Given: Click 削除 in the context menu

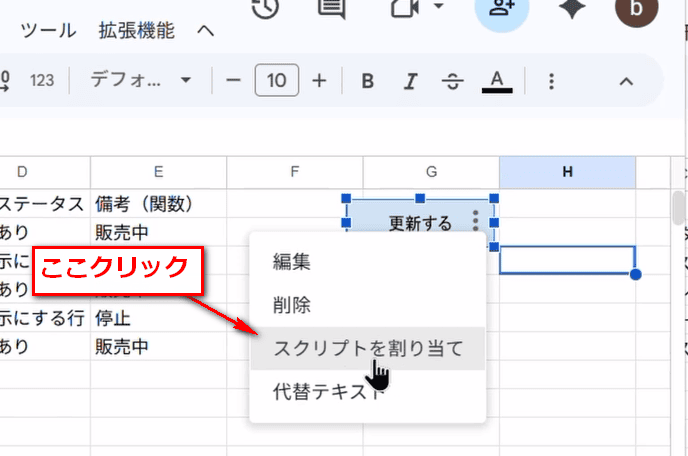Looking at the screenshot, I should pos(292,305).
